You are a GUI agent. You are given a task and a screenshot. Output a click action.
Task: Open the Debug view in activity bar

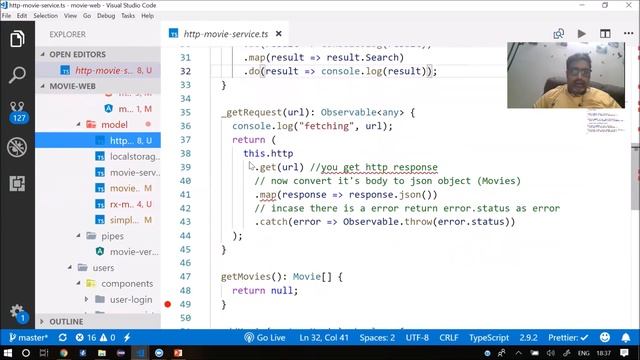tap(17, 147)
